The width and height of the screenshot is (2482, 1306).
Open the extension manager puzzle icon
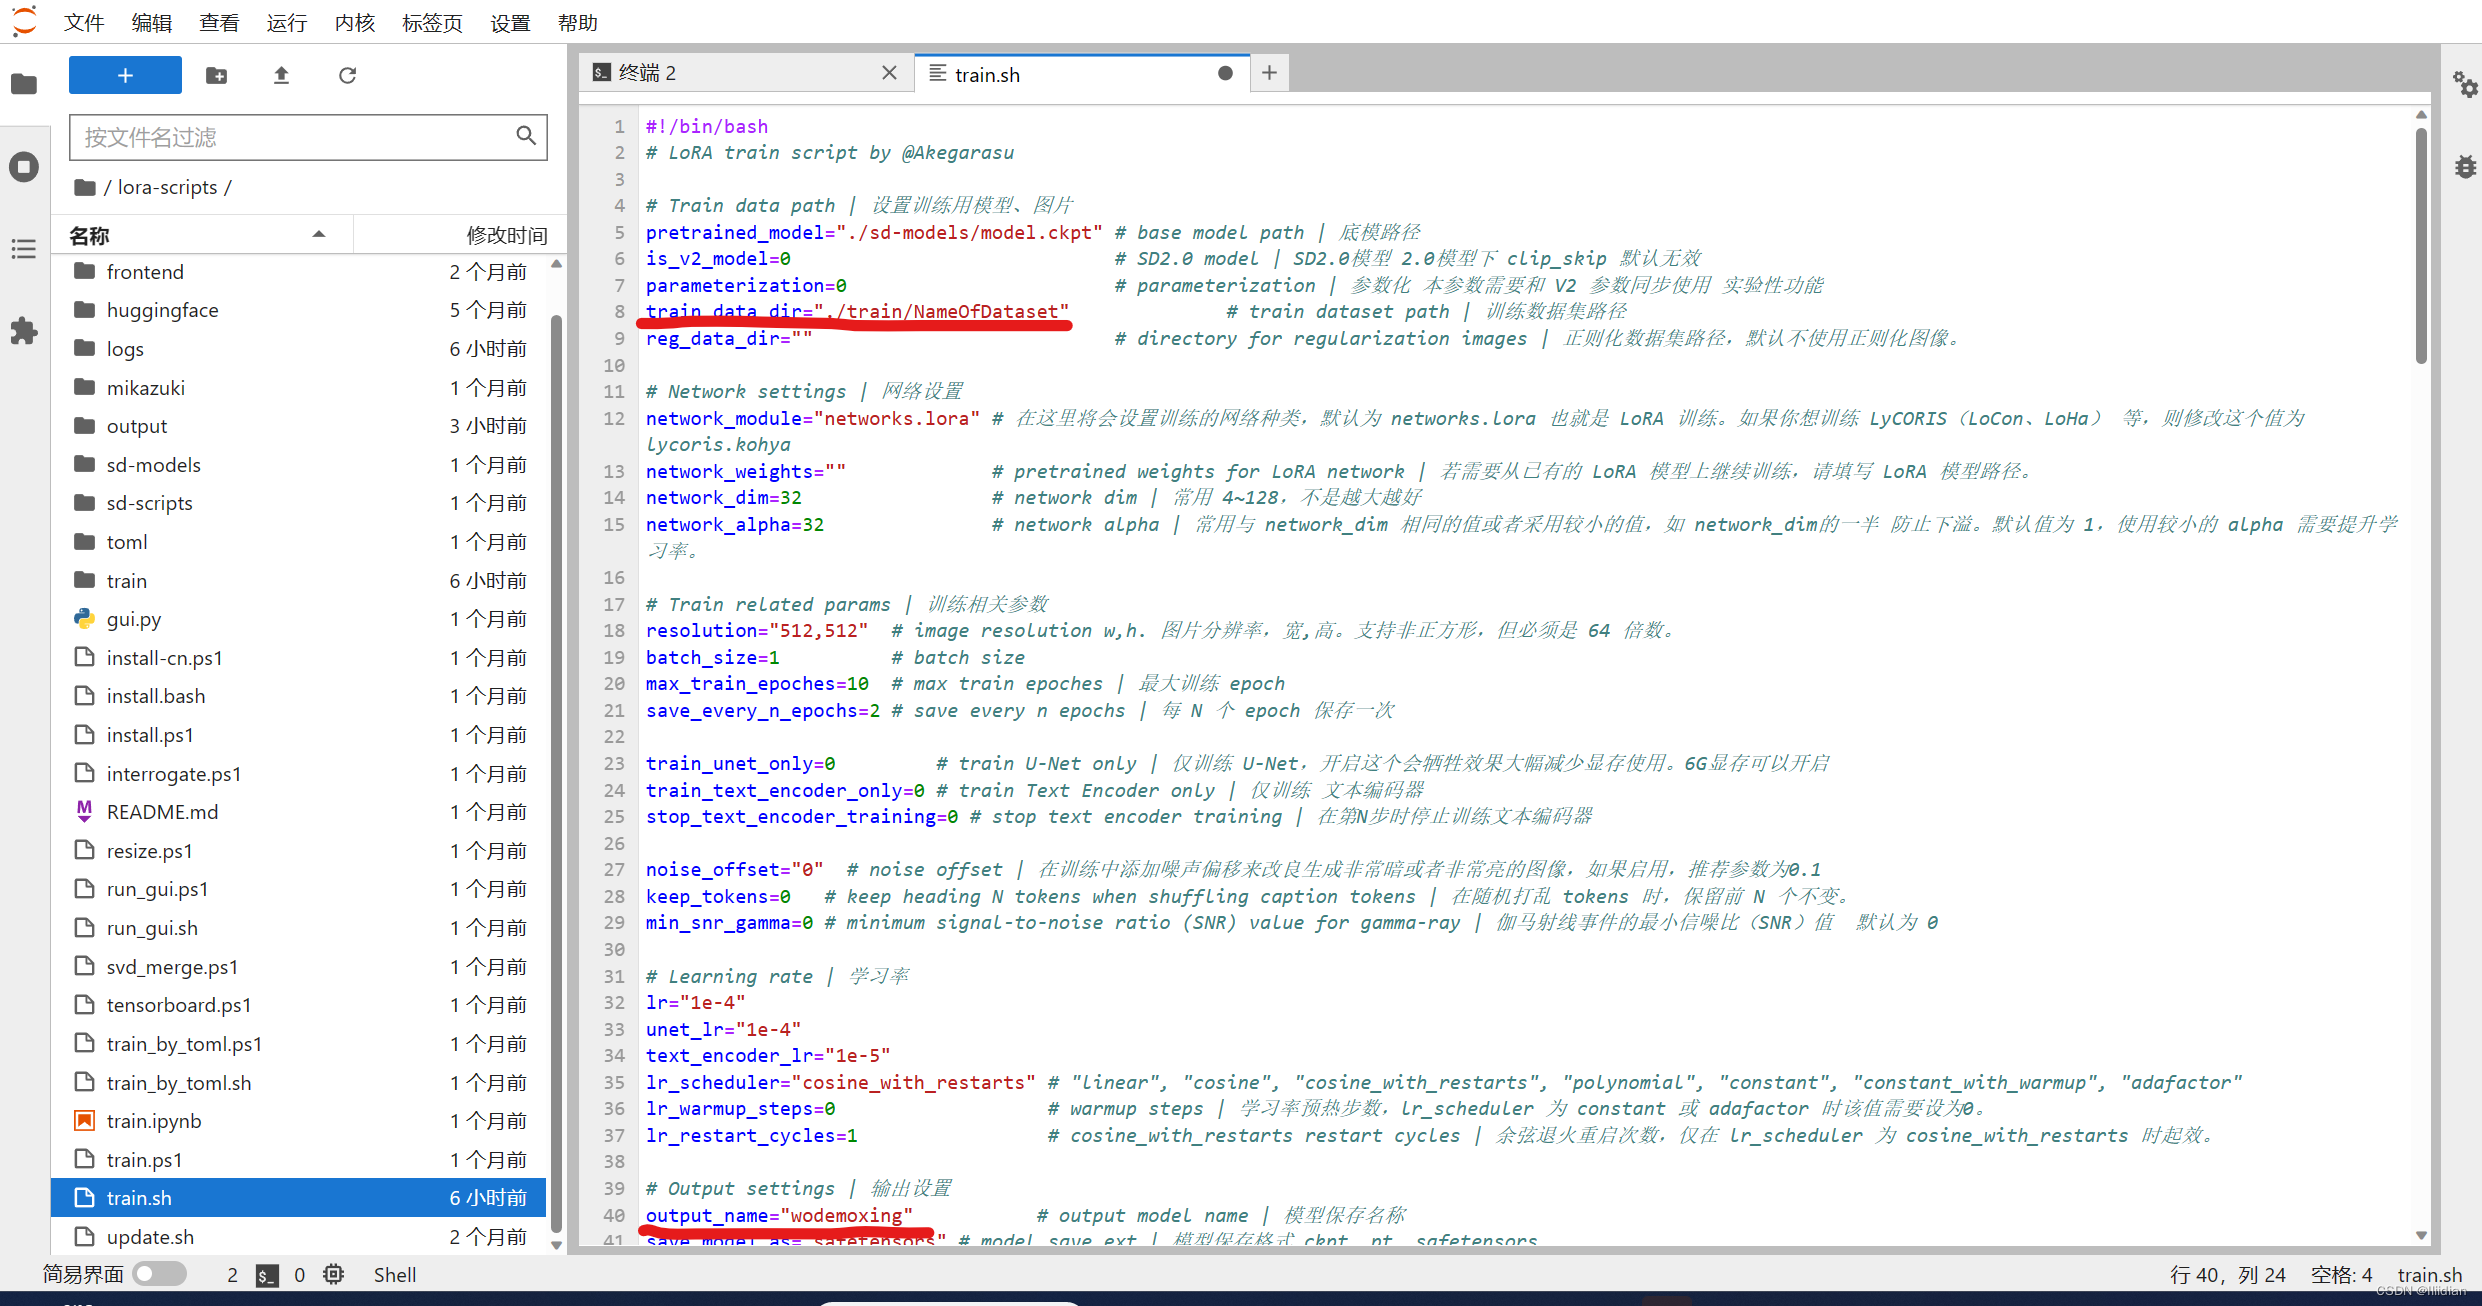click(x=24, y=331)
